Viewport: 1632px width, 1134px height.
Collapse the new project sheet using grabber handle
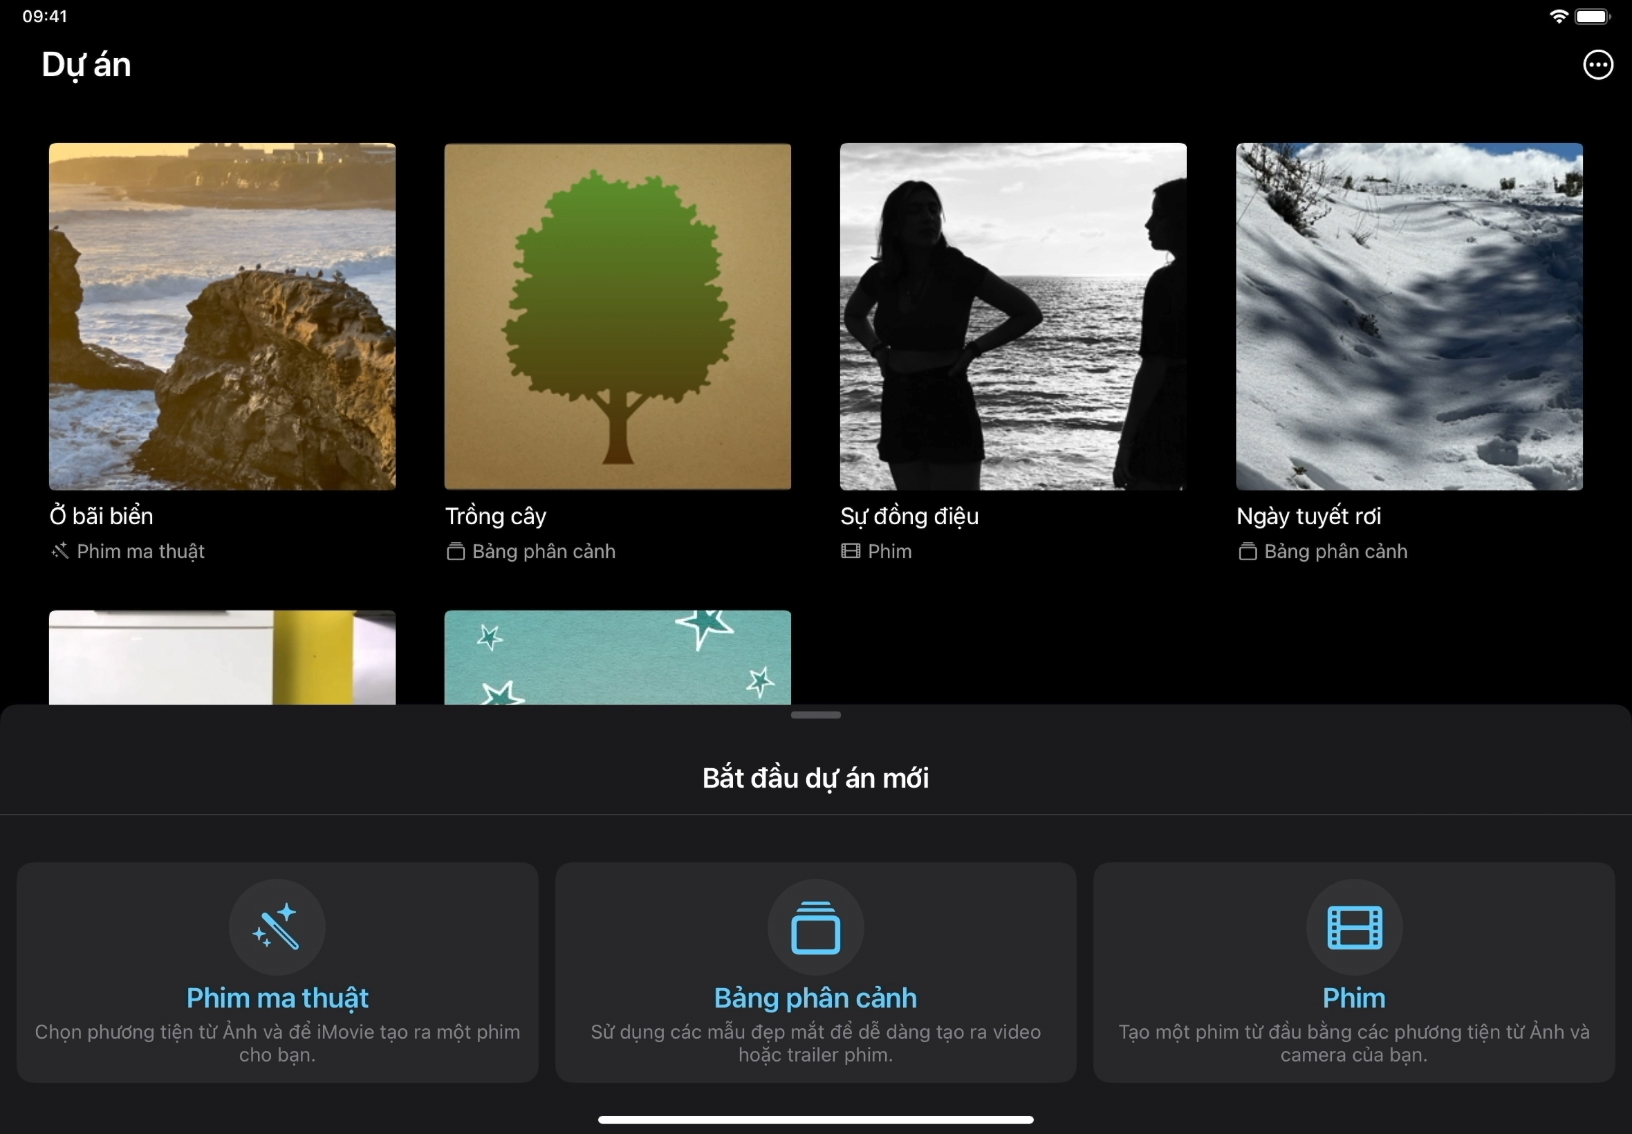click(815, 715)
